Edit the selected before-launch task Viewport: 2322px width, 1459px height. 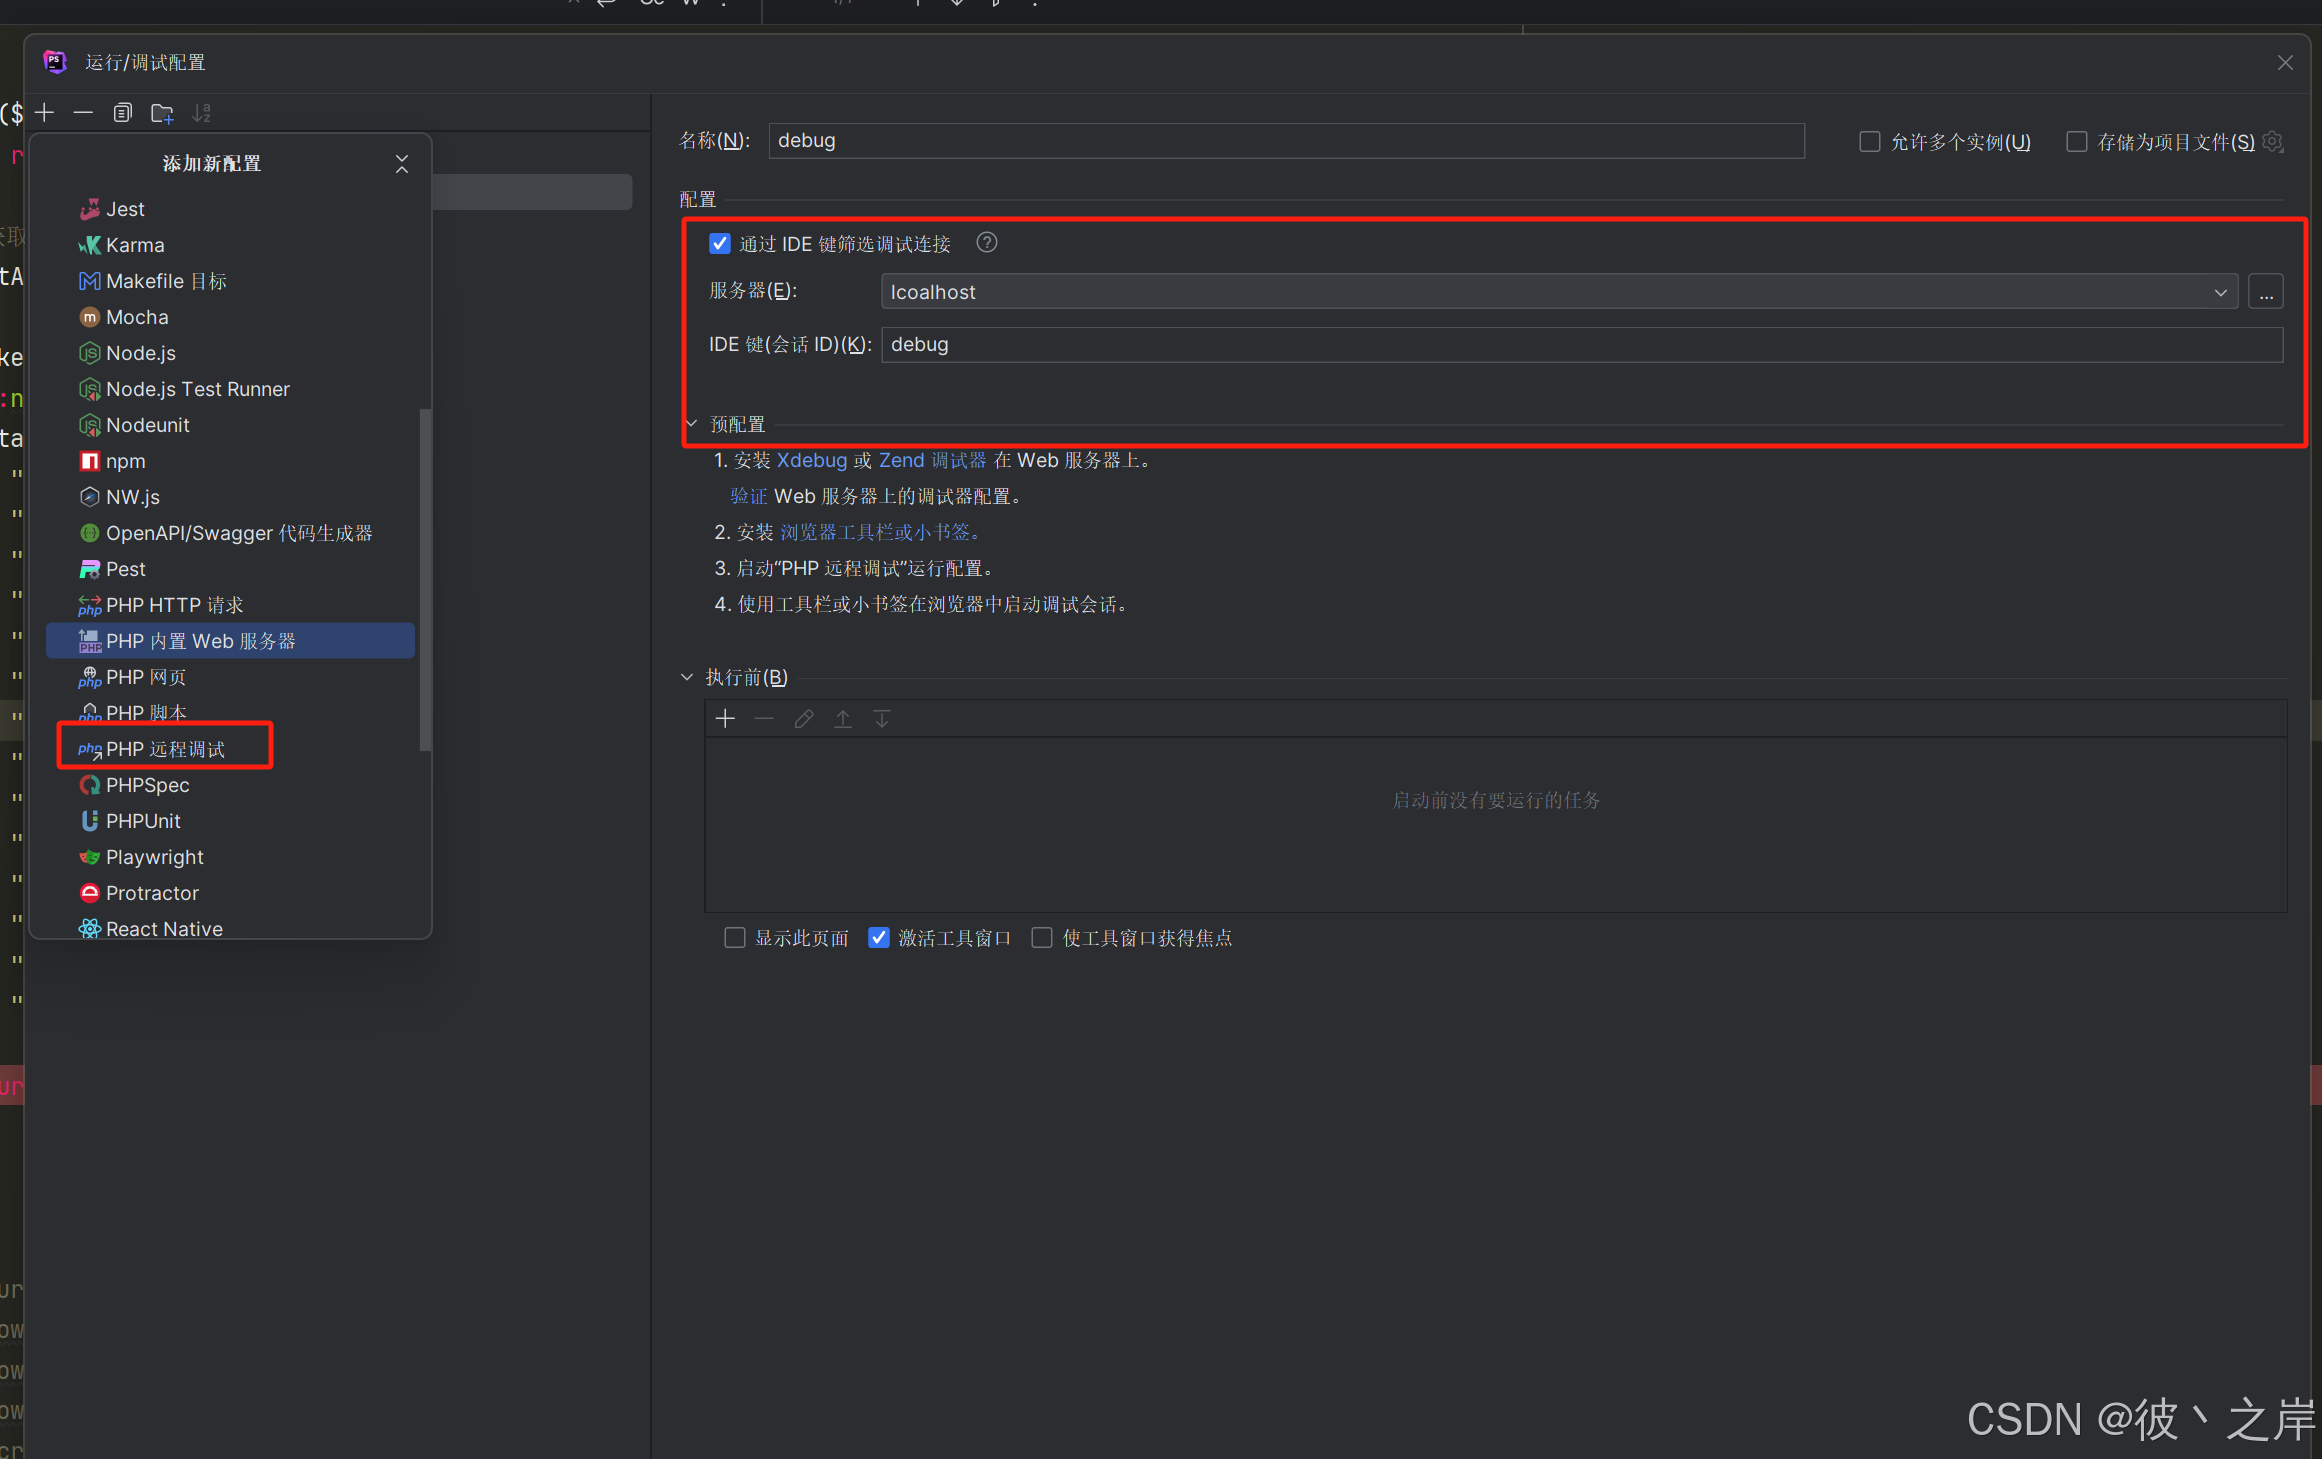(803, 718)
